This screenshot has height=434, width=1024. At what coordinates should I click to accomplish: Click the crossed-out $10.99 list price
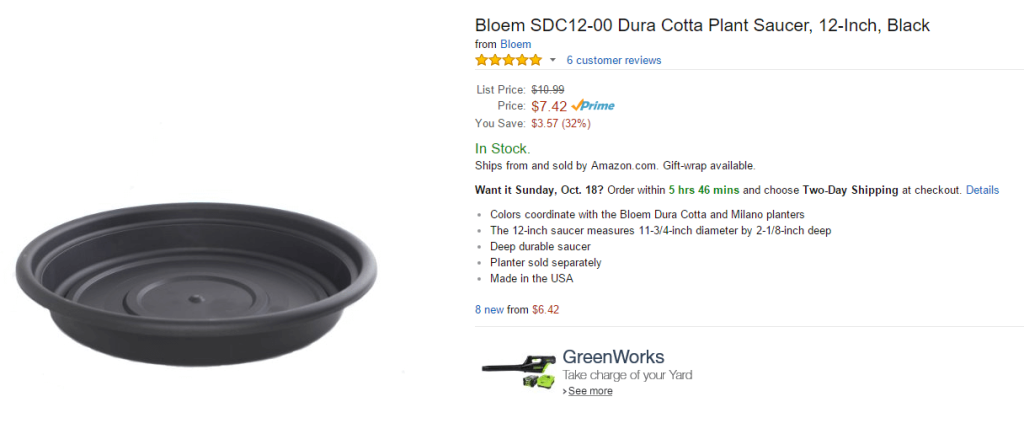pos(547,90)
